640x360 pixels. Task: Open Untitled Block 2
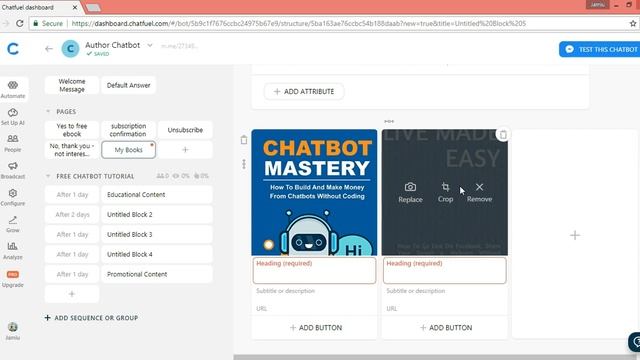point(157,214)
